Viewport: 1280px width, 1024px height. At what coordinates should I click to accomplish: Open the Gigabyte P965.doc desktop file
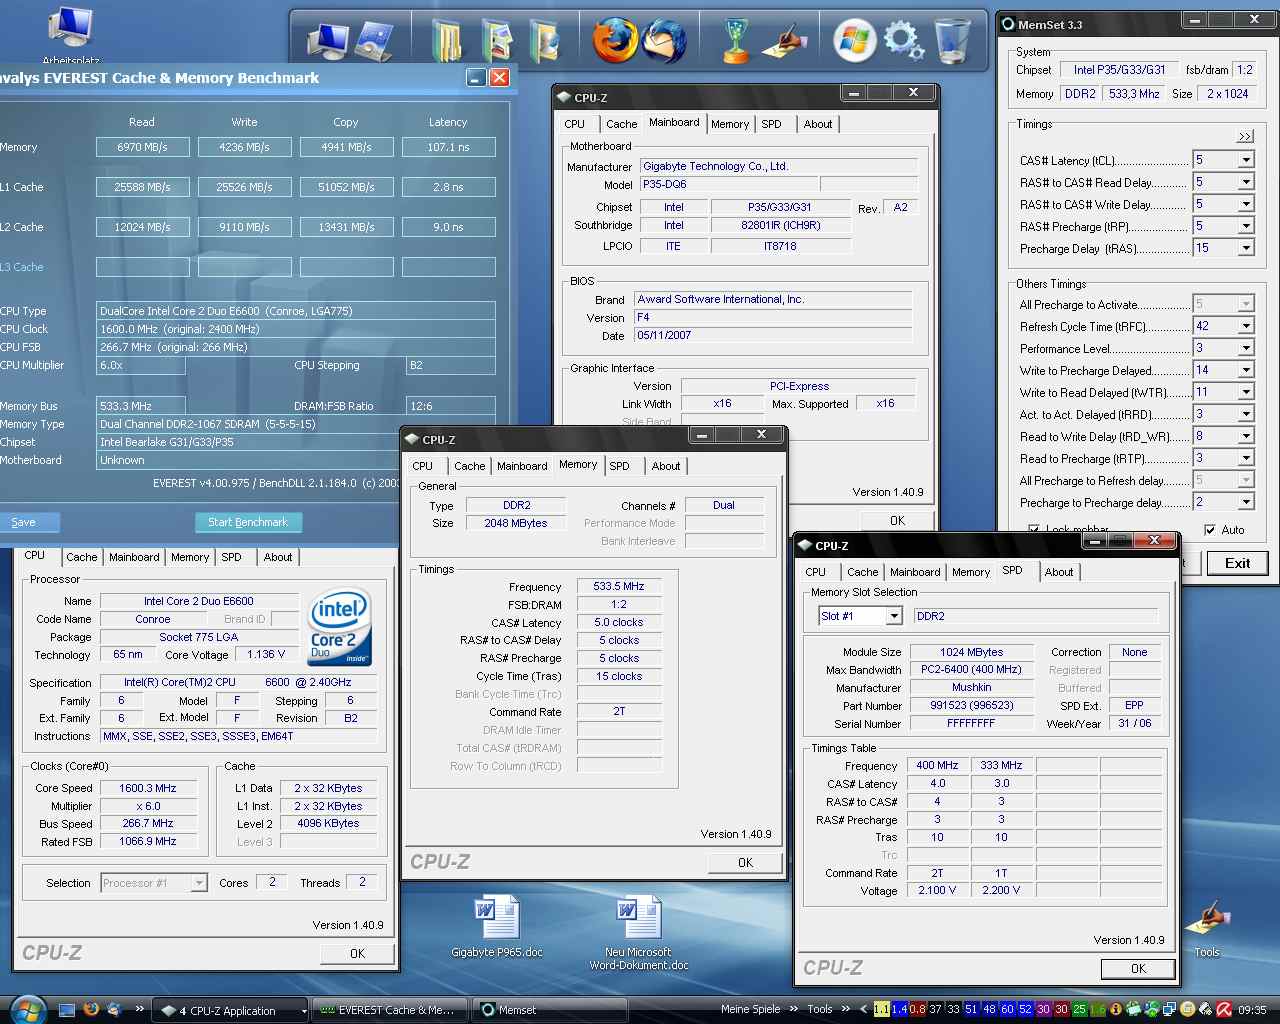[x=497, y=926]
